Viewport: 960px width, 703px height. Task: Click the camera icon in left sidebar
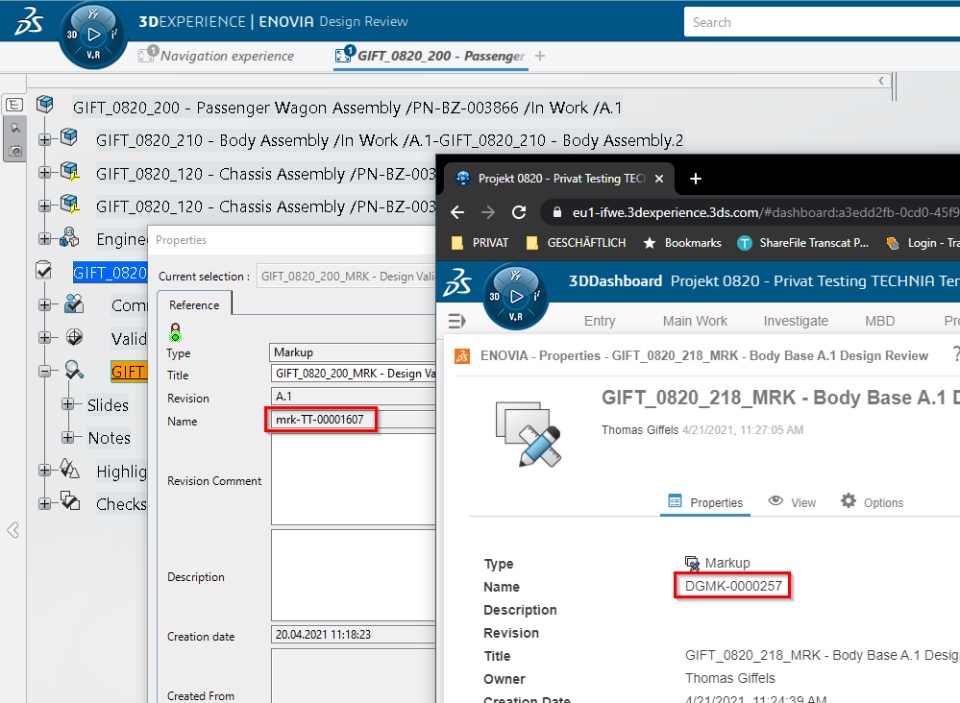(15, 151)
